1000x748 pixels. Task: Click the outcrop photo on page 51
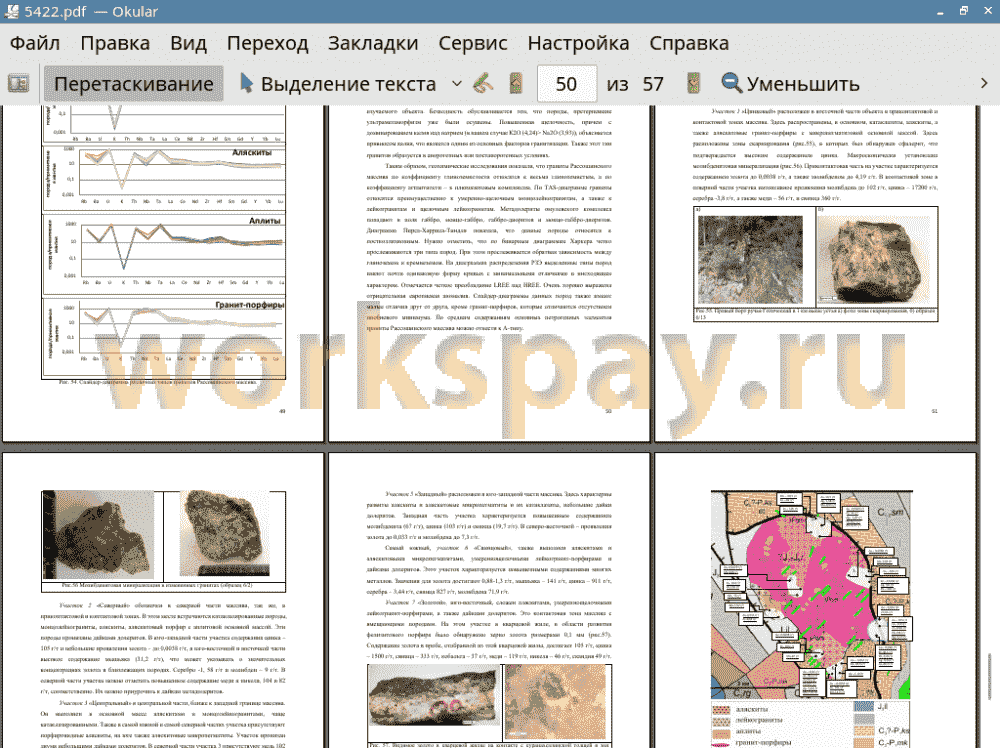(x=750, y=259)
